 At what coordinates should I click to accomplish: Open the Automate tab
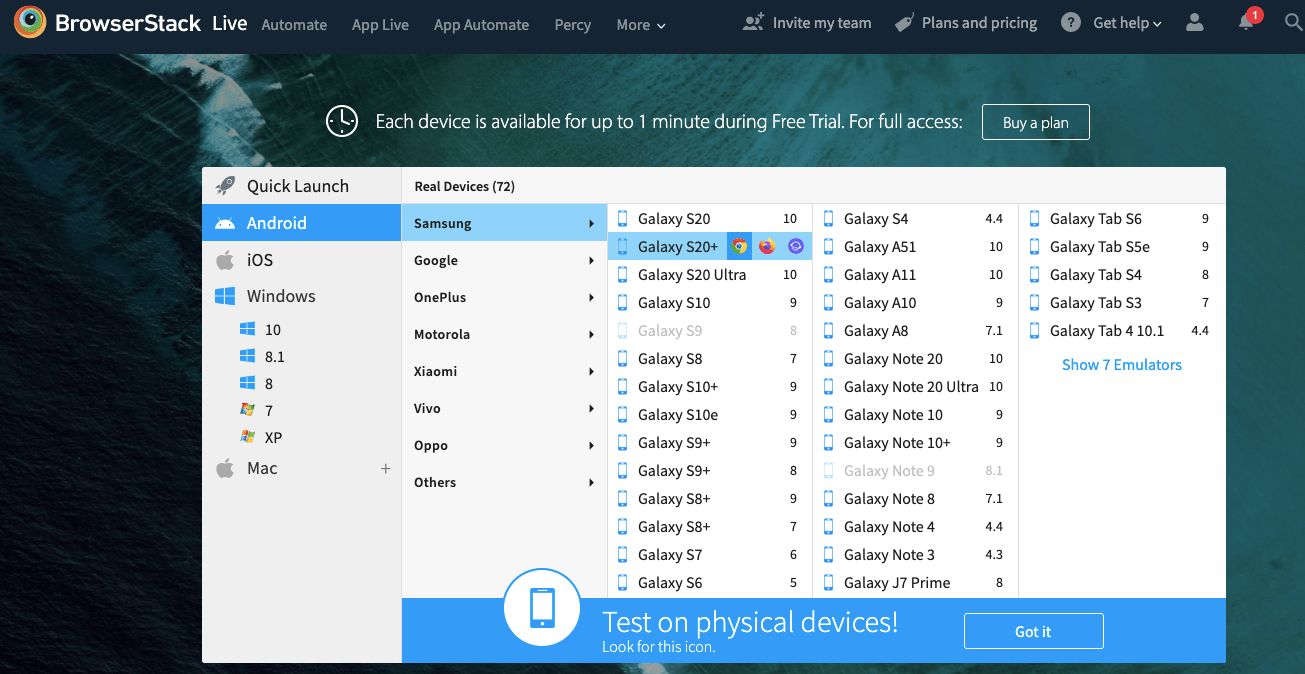click(294, 24)
